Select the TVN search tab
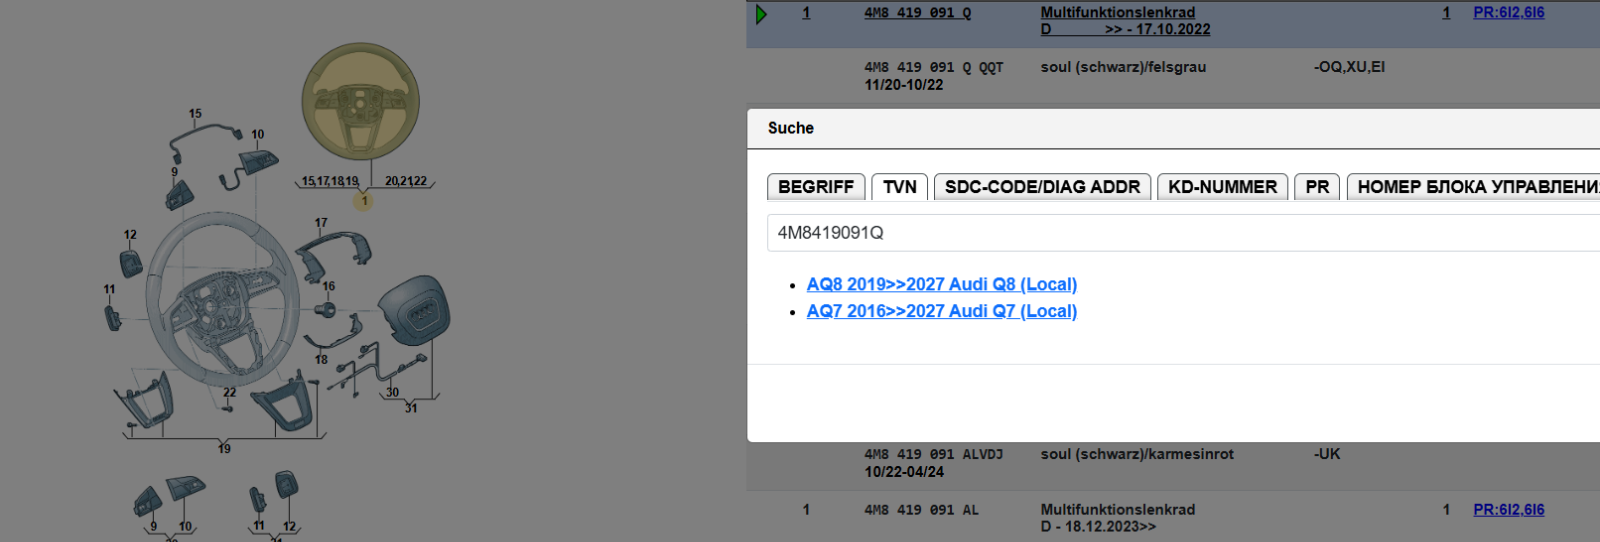The height and width of the screenshot is (542, 1600). click(899, 187)
